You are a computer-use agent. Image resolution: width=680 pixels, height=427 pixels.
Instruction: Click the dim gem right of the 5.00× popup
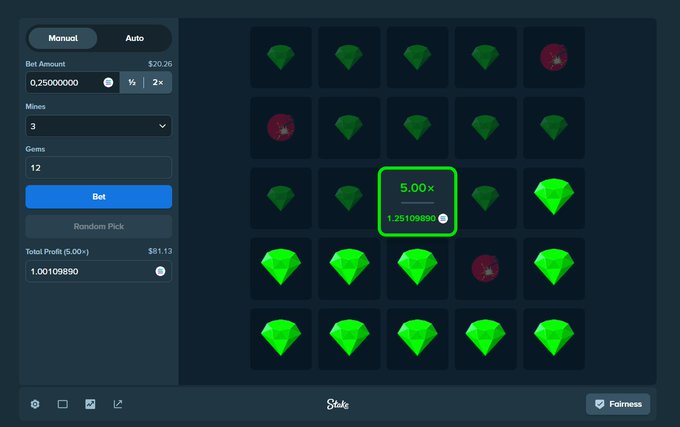(x=486, y=198)
